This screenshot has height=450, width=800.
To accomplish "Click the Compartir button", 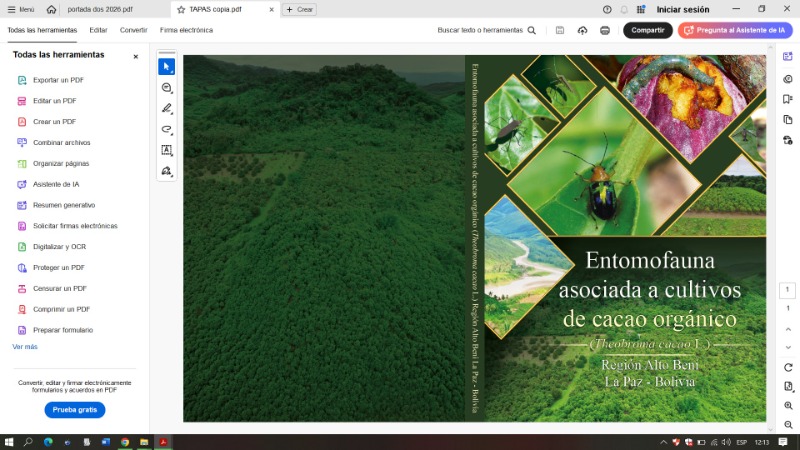I will click(x=647, y=30).
